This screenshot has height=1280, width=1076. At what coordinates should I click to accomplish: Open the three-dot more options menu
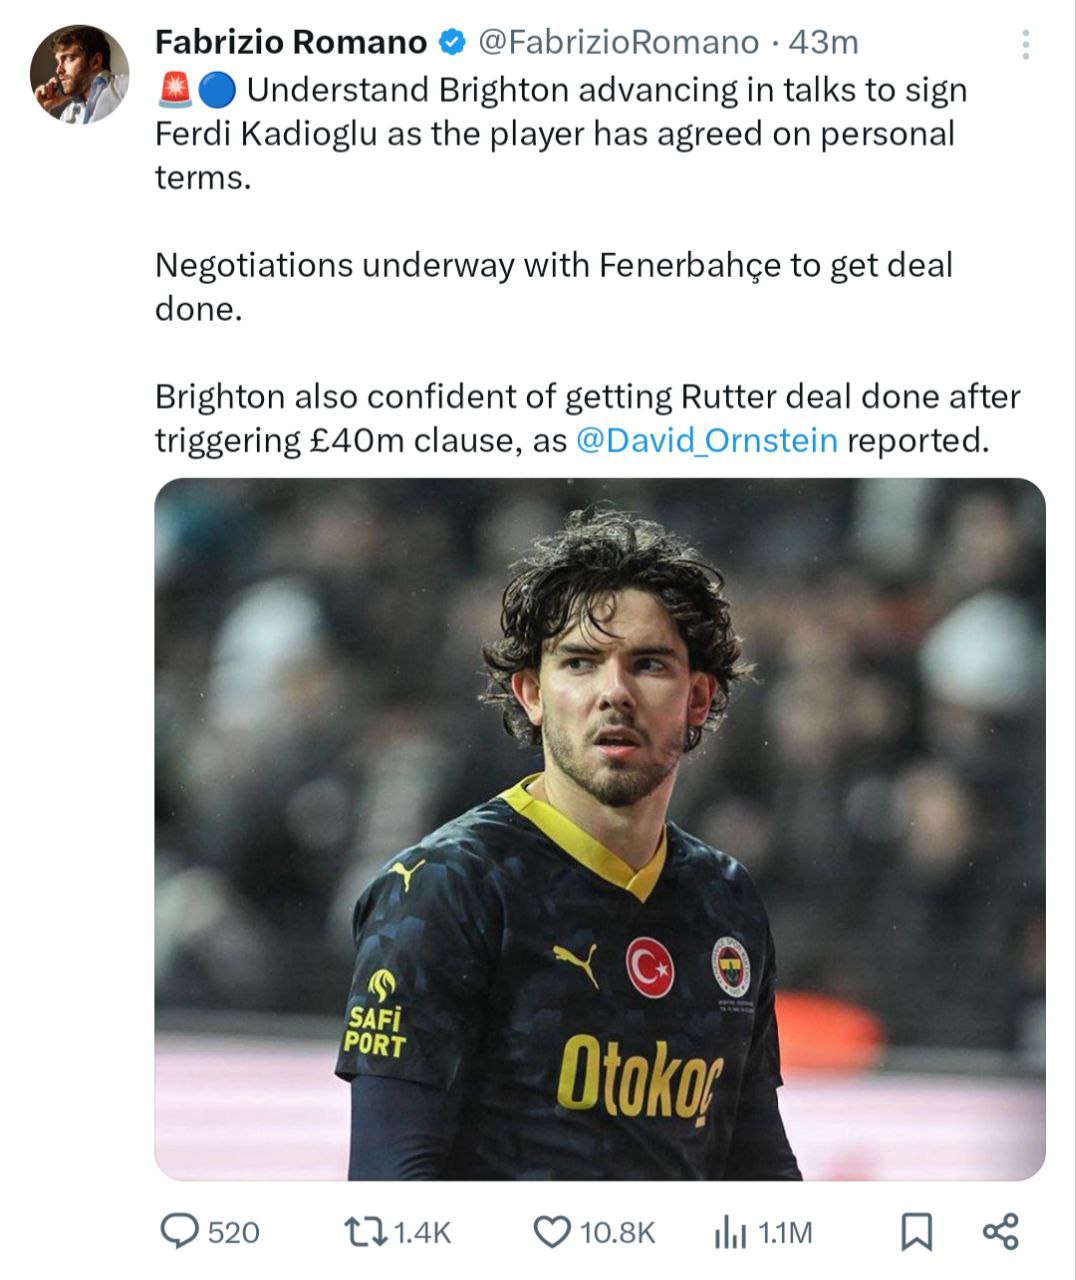[x=1026, y=44]
